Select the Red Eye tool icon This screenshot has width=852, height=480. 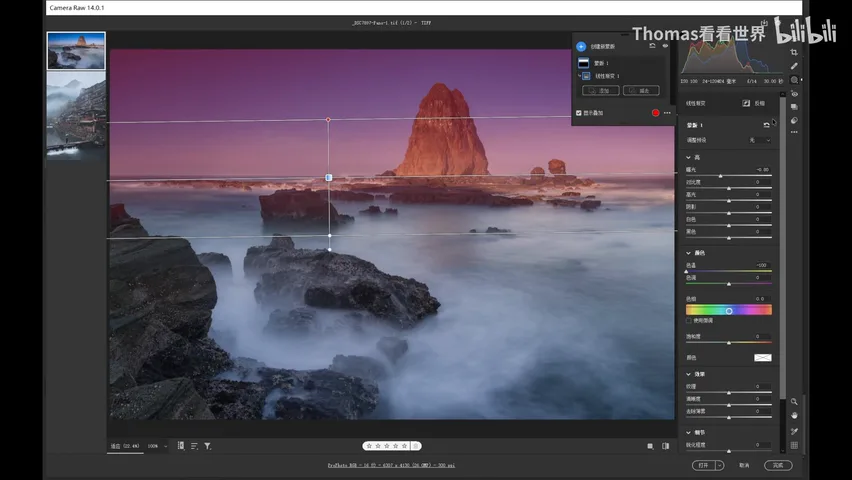(794, 94)
